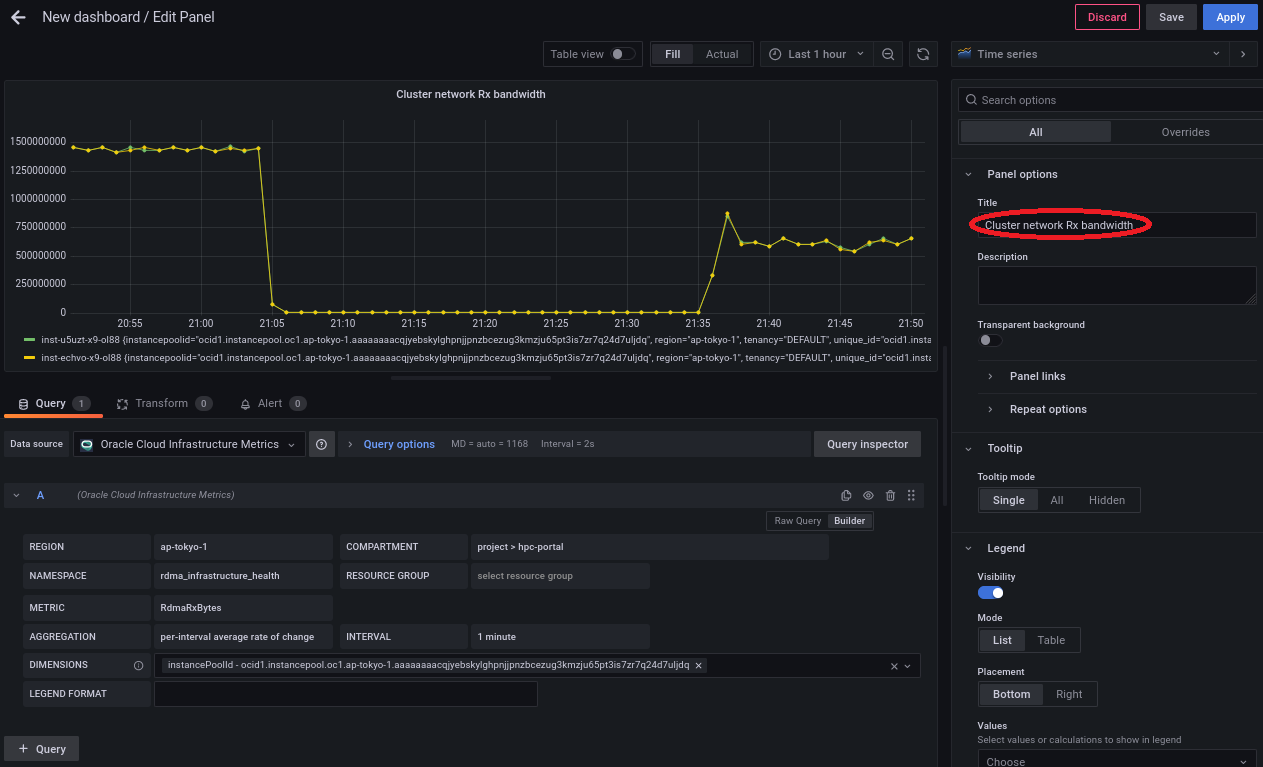Hide query A with the eye icon
The image size is (1263, 767).
(x=868, y=495)
